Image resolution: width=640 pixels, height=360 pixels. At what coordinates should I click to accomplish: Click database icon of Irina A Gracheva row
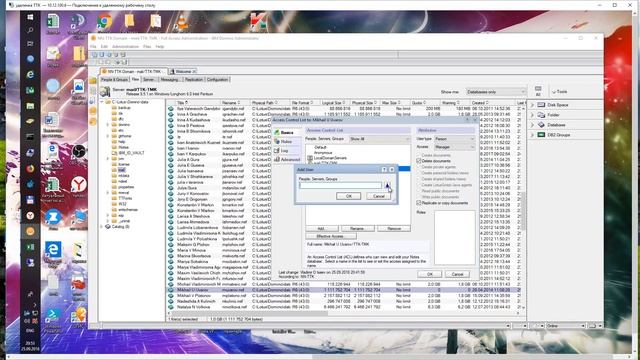(x=171, y=114)
